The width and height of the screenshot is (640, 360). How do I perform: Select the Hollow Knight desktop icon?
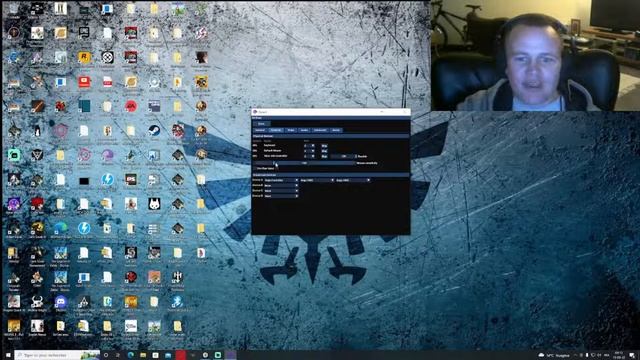[x=37, y=302]
